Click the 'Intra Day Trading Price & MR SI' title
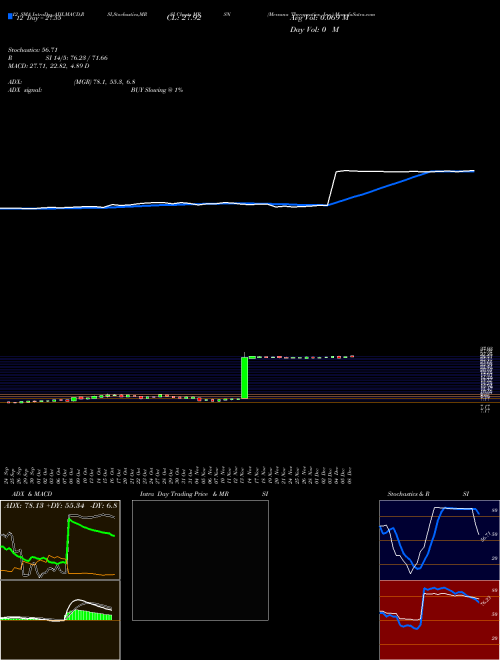Image resolution: width=500 pixels, height=660 pixels. coord(204,494)
